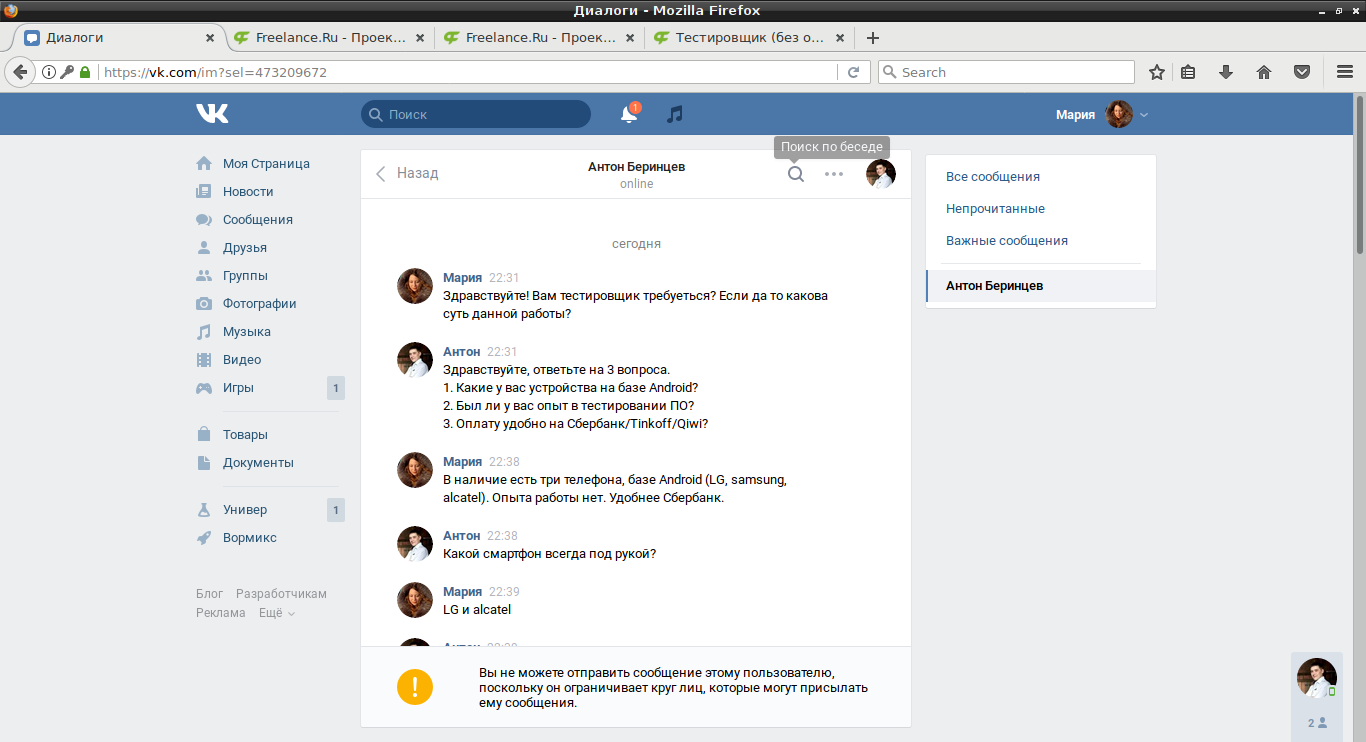
Task: Close the Диалоги browser tab
Action: (210, 38)
